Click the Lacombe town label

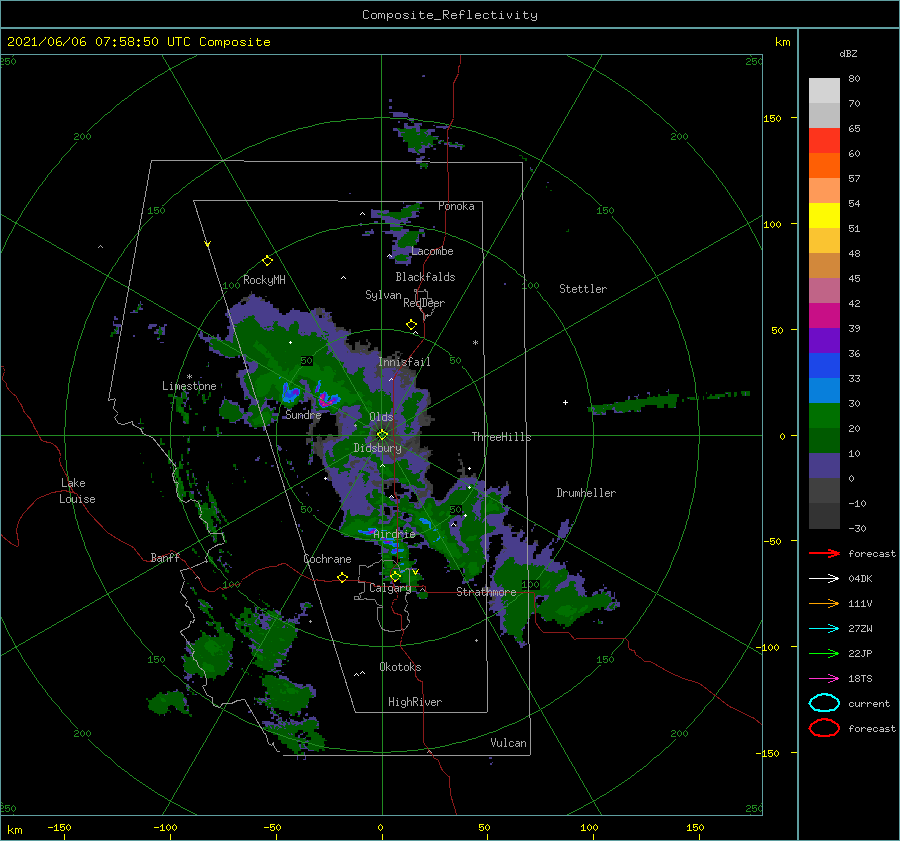432,251
